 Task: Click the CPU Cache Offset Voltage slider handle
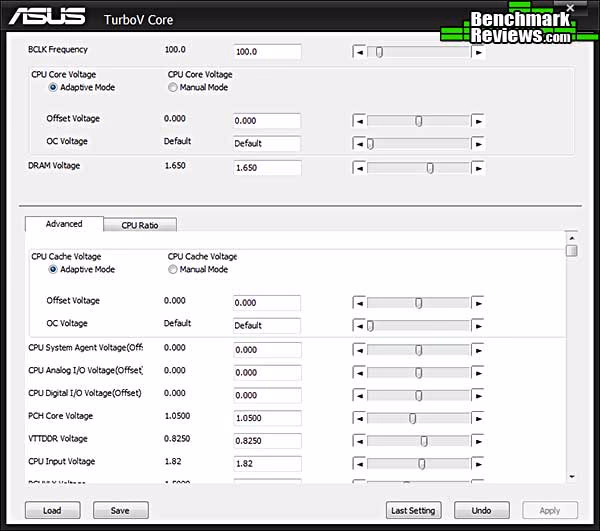coord(419,303)
